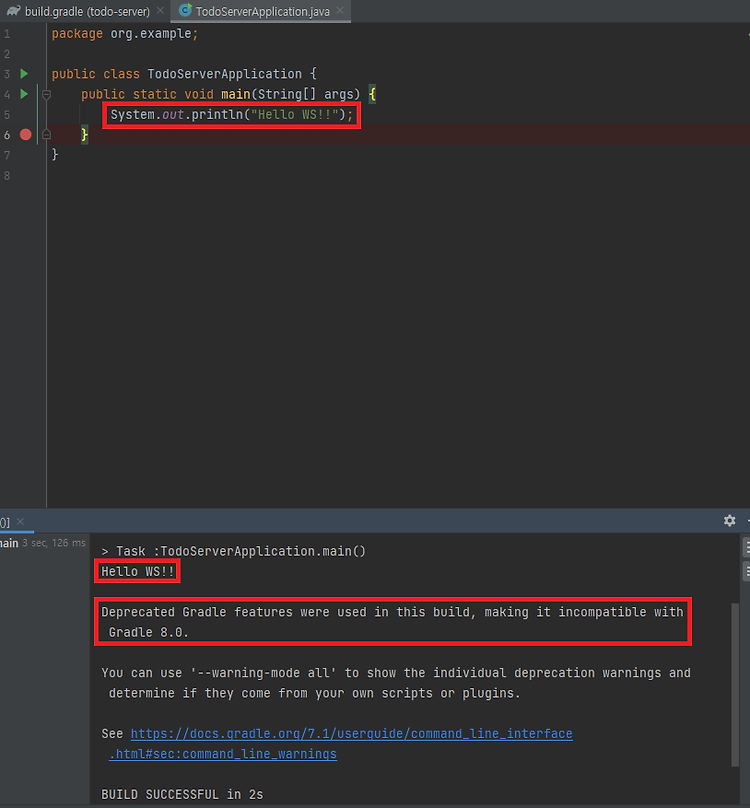
Task: Click the .html#sec:command_line_warnings link portion
Action: pos(223,754)
